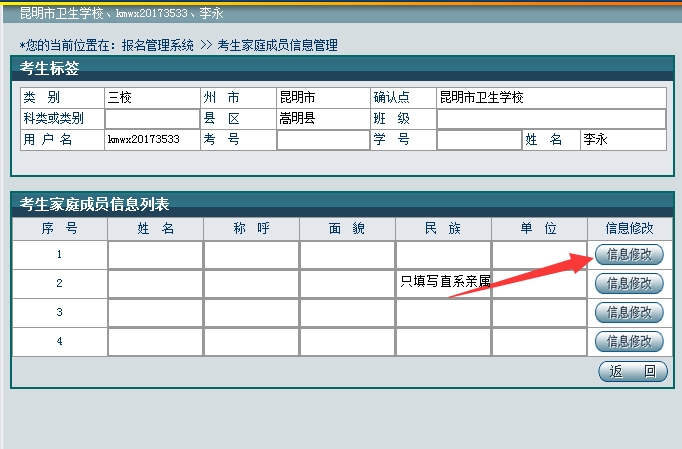Click row number 2 in member list
Image resolution: width=682 pixels, height=449 pixels.
tap(59, 283)
